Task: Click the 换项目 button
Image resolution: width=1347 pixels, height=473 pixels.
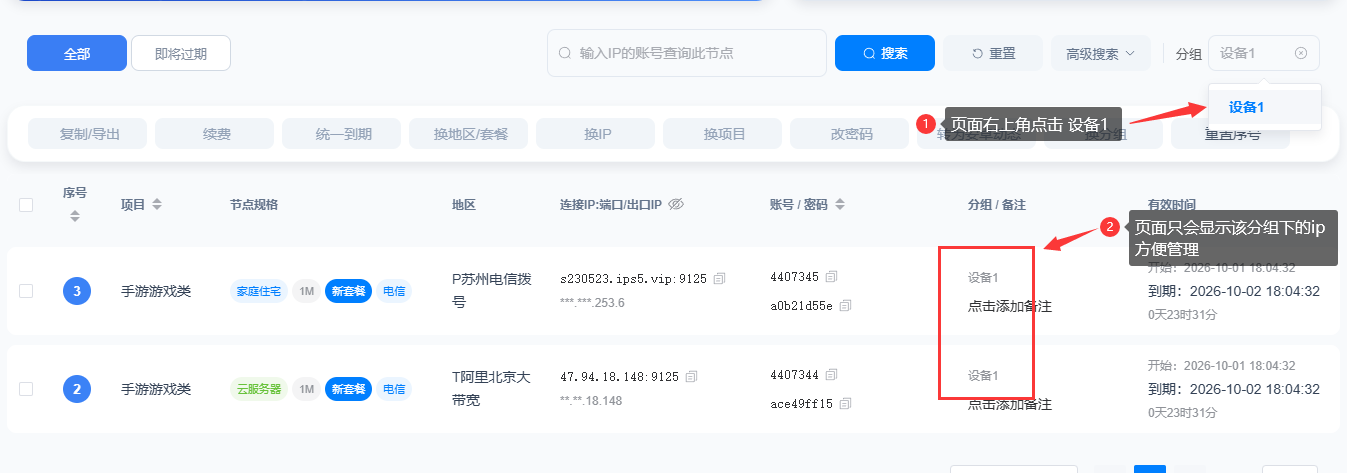Action: 723,133
